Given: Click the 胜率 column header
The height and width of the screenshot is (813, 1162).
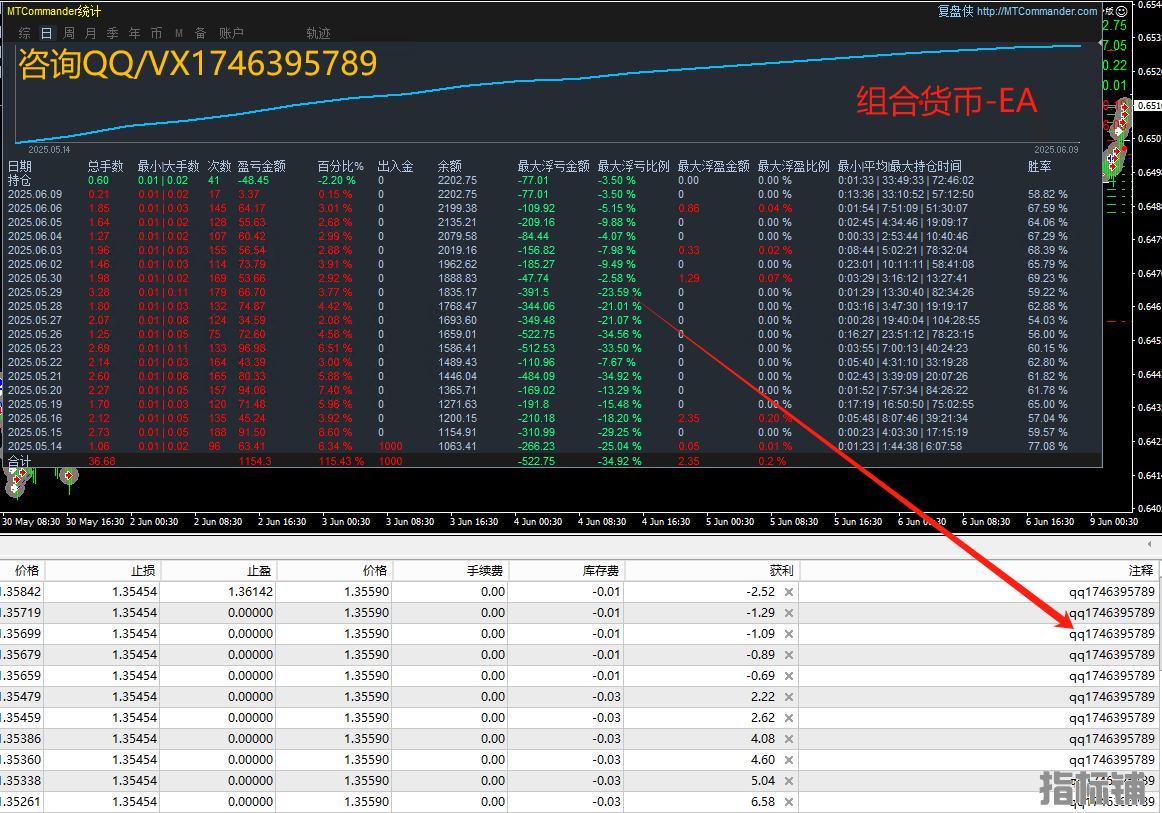Looking at the screenshot, I should (x=1039, y=167).
